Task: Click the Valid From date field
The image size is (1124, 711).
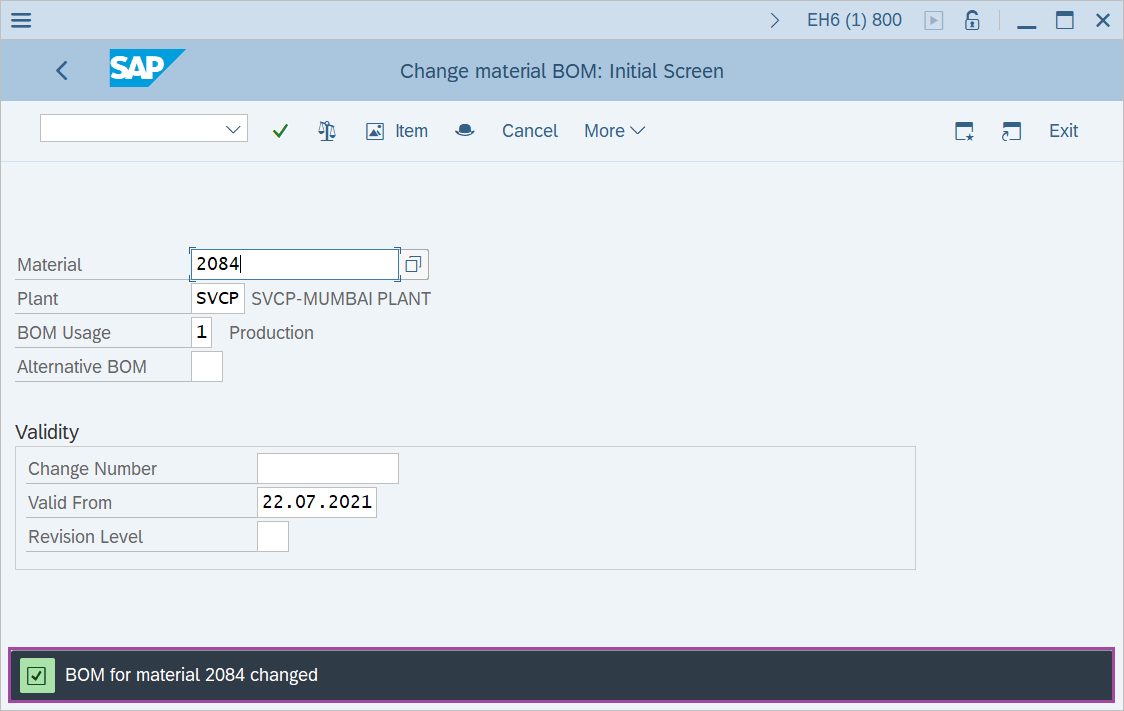Action: pos(316,502)
